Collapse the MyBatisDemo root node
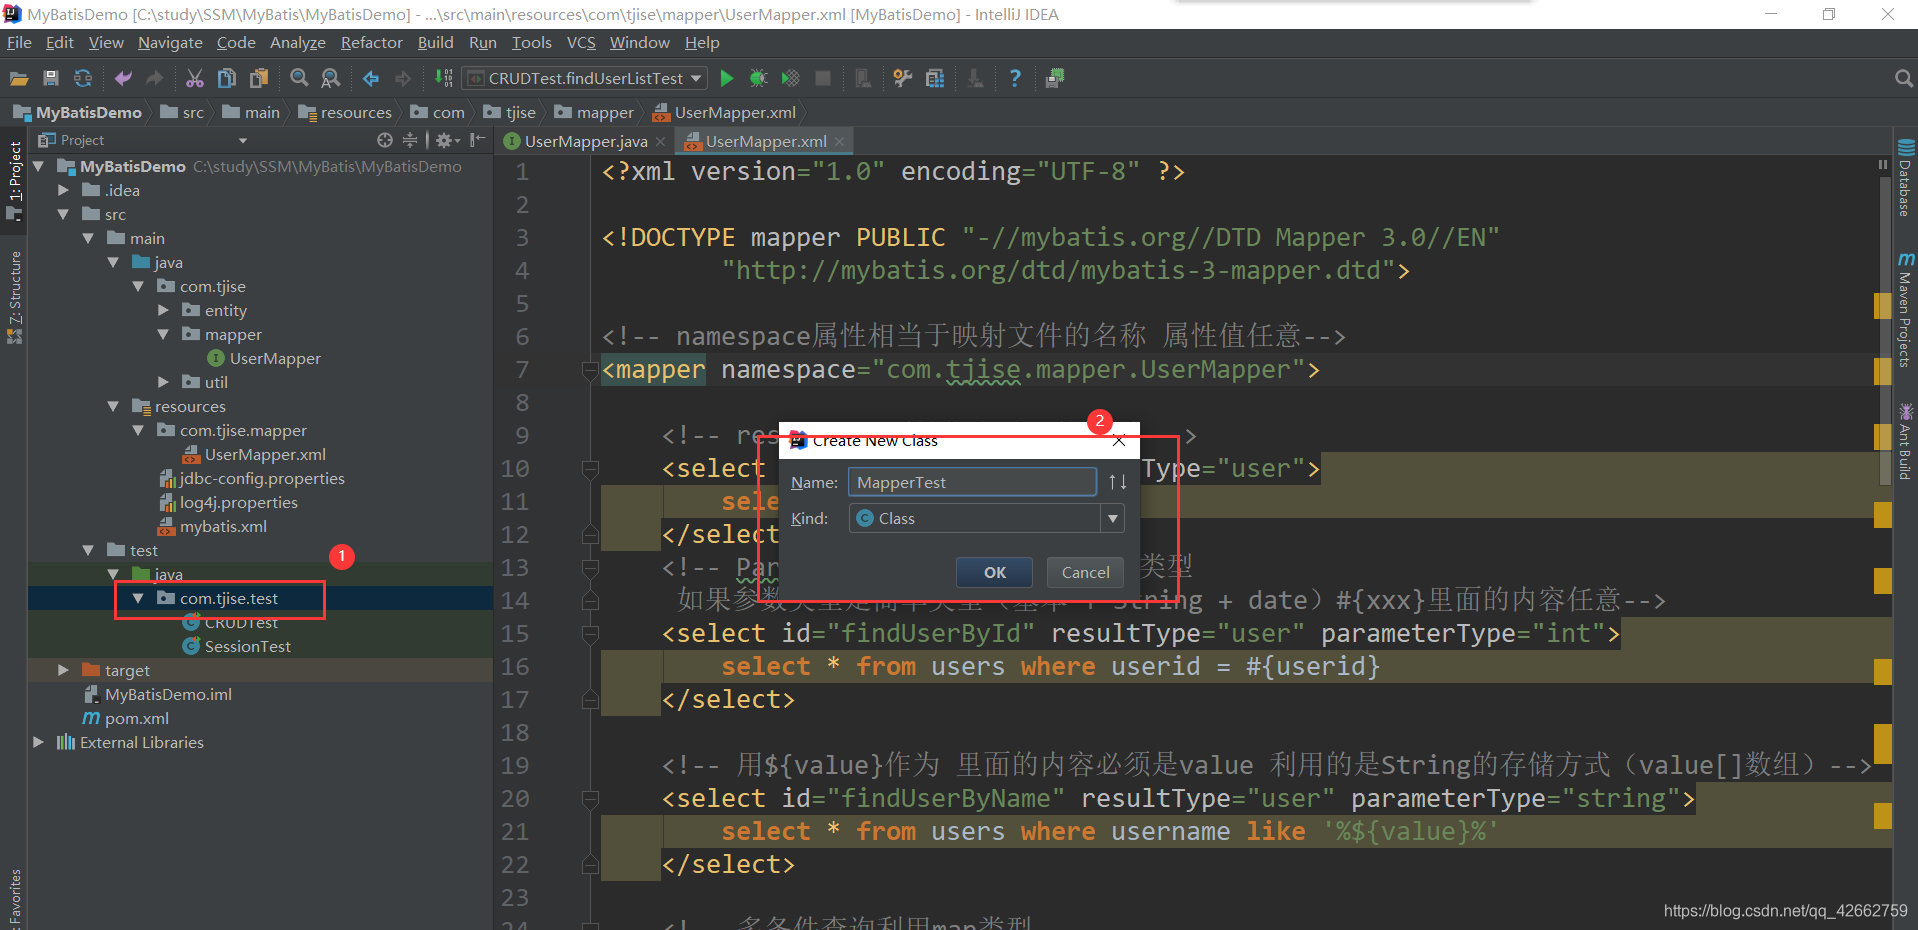The image size is (1918, 930). tap(38, 166)
